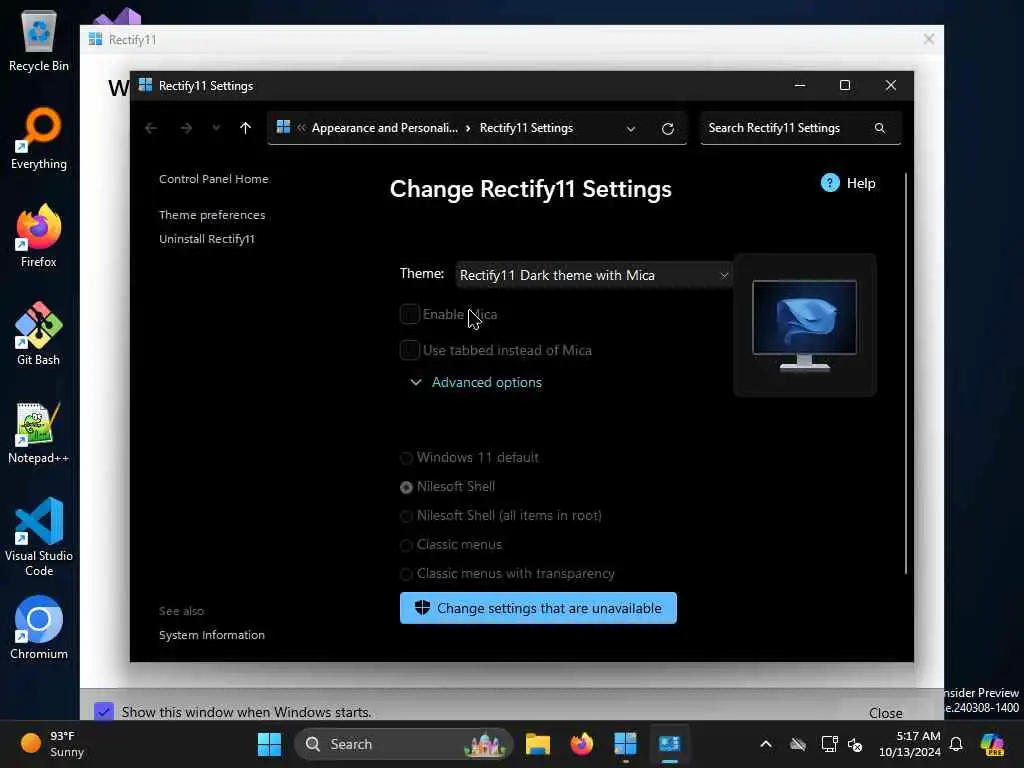
Task: Open the clock showing 5:17 AM
Action: pos(910,744)
